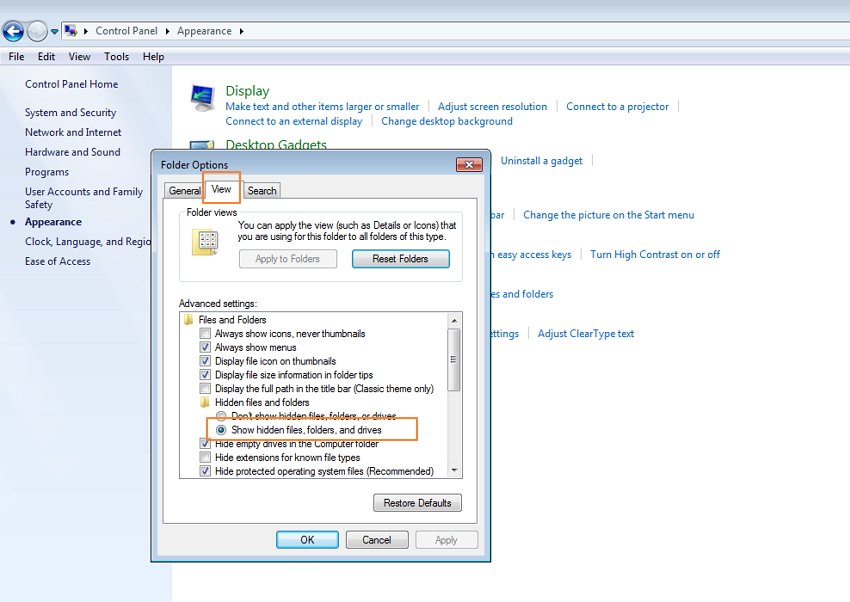
Task: Expand the arrow after Appearance breadcrumb
Action: click(x=241, y=31)
